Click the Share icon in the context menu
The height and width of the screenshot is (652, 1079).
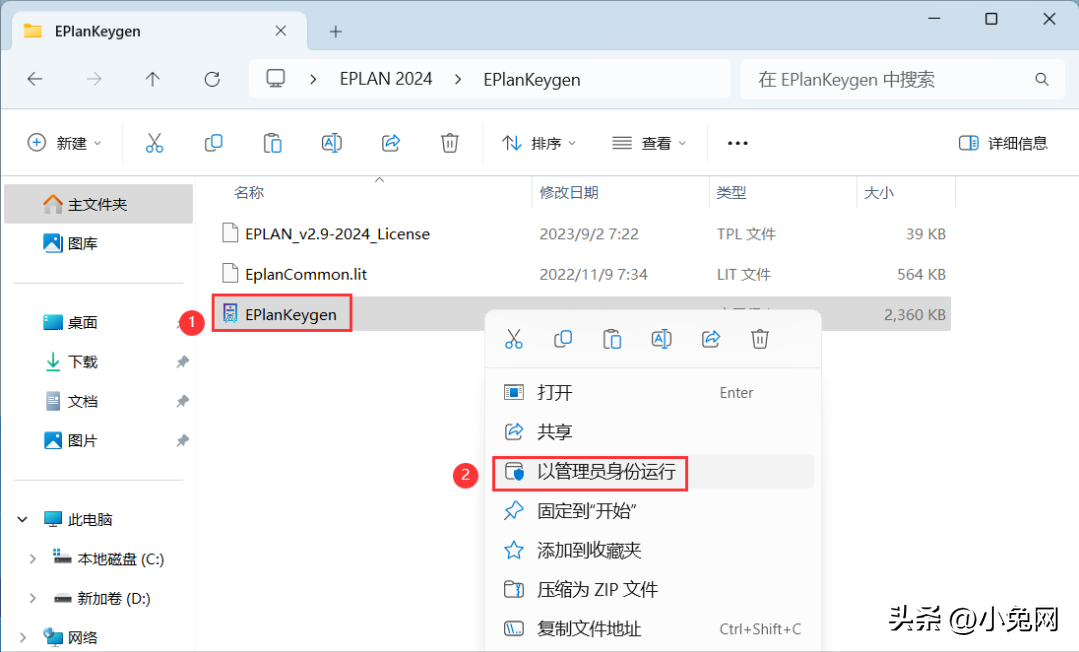tap(711, 339)
